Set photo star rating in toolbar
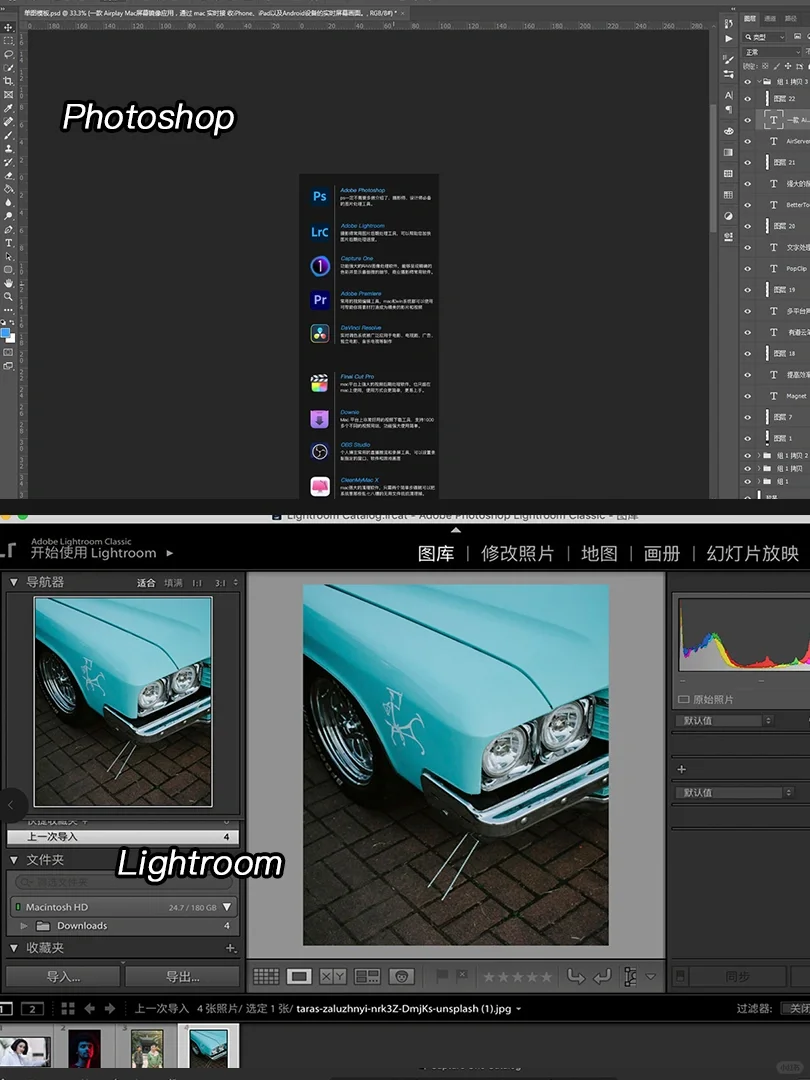The height and width of the screenshot is (1080, 810). coord(517,977)
